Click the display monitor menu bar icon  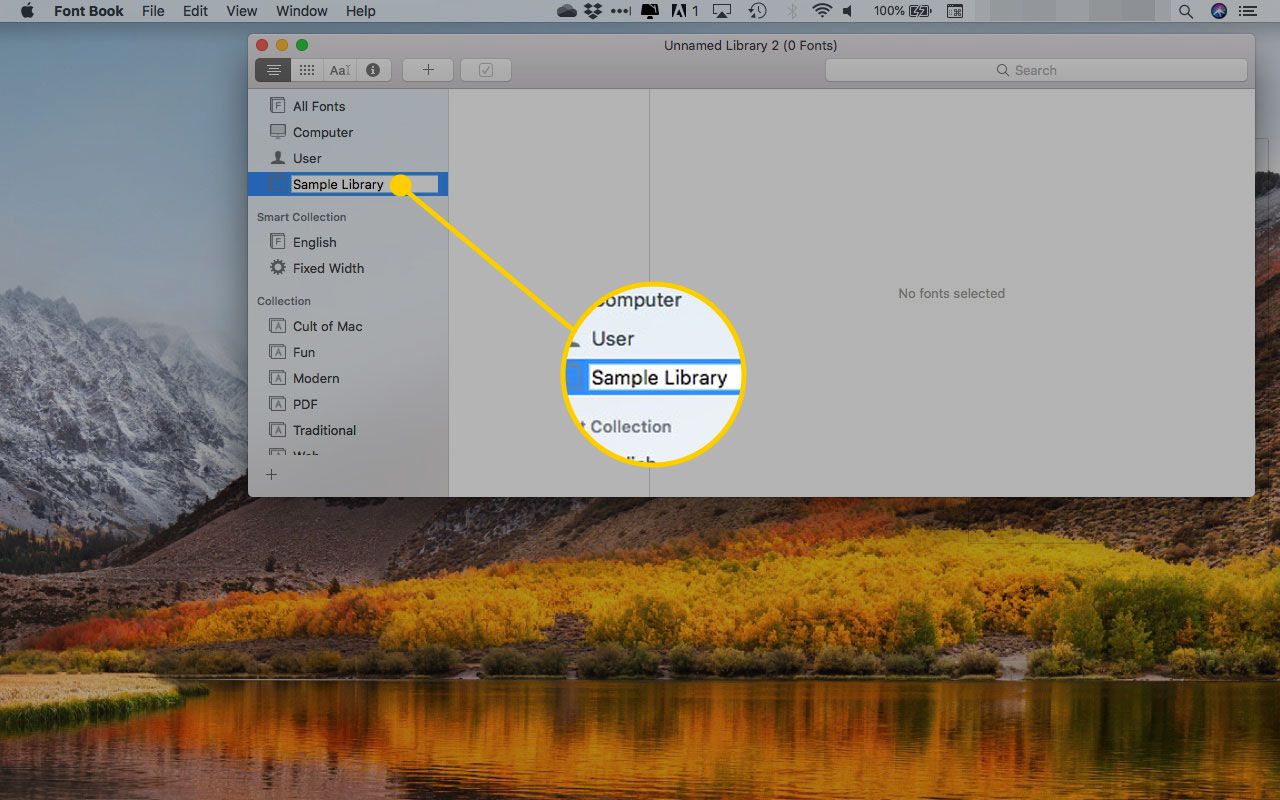pyautogui.click(x=650, y=11)
